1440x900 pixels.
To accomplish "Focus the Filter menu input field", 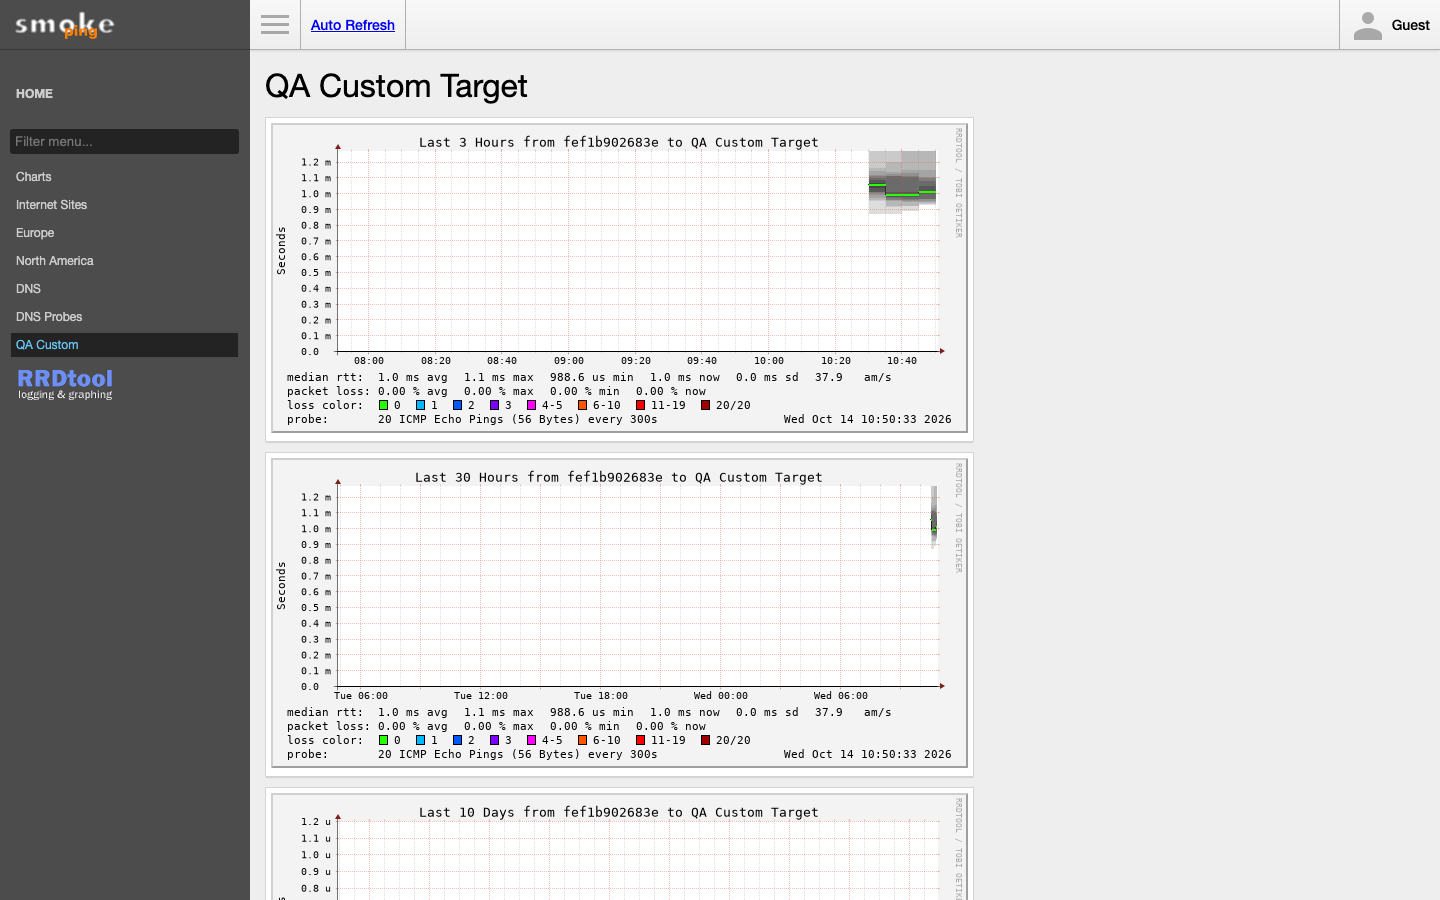I will point(124,141).
